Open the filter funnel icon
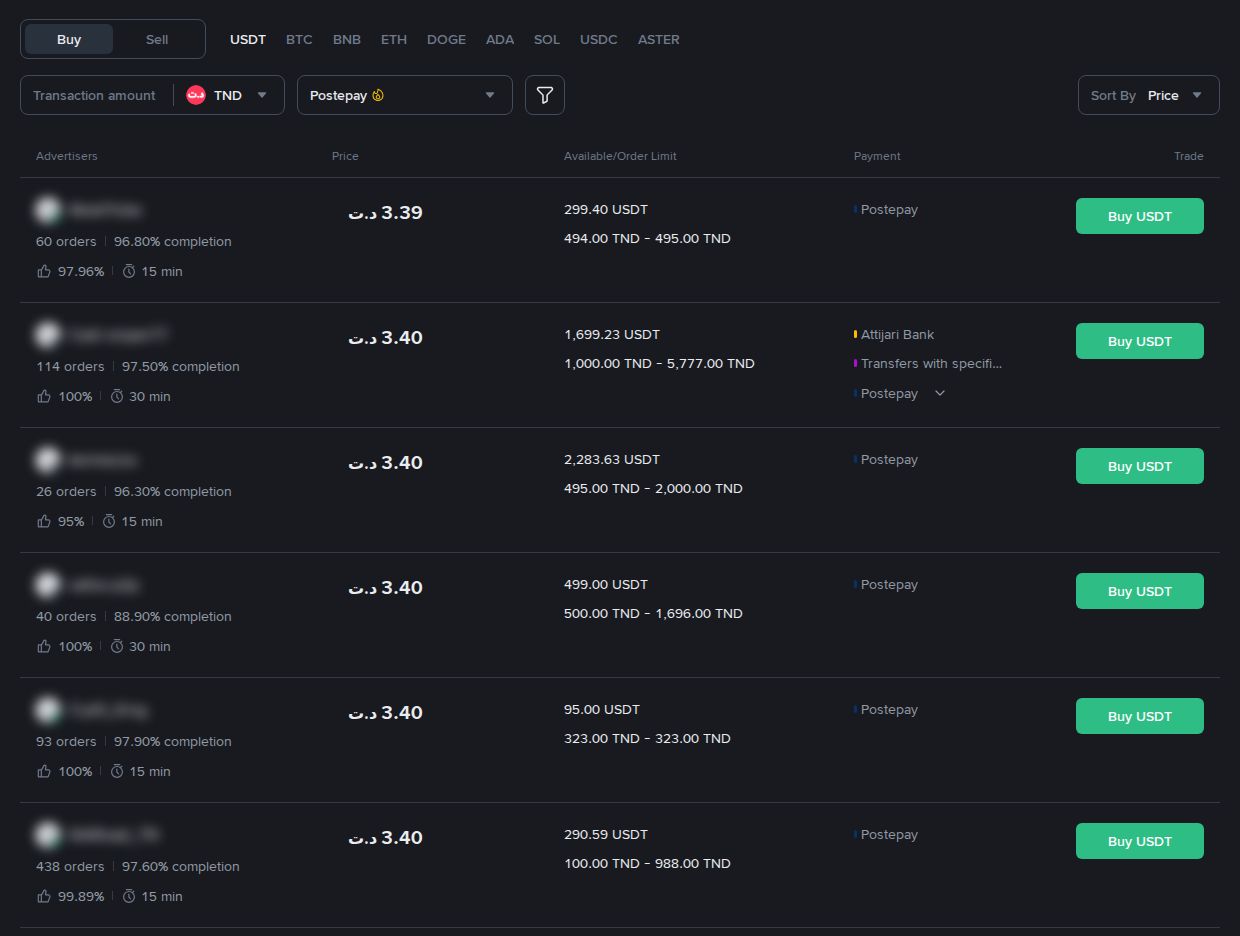 tap(545, 95)
